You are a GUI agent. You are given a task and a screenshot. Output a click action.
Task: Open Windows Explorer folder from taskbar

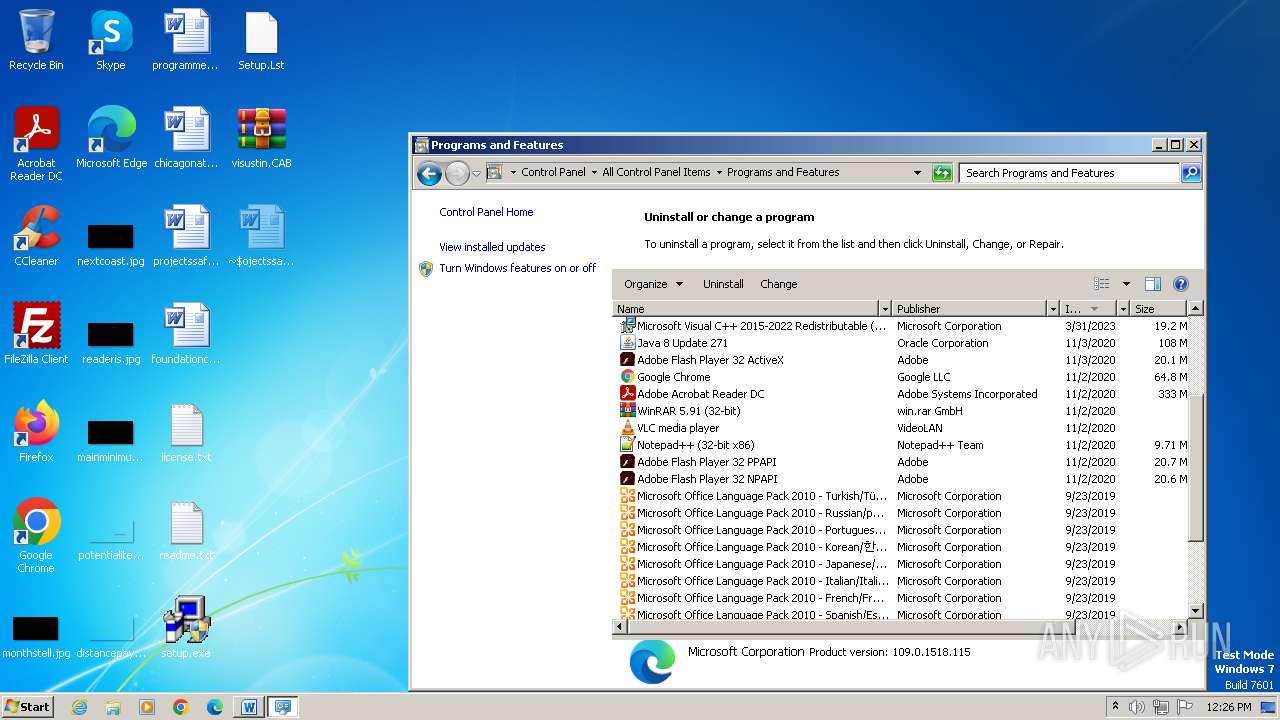(113, 707)
